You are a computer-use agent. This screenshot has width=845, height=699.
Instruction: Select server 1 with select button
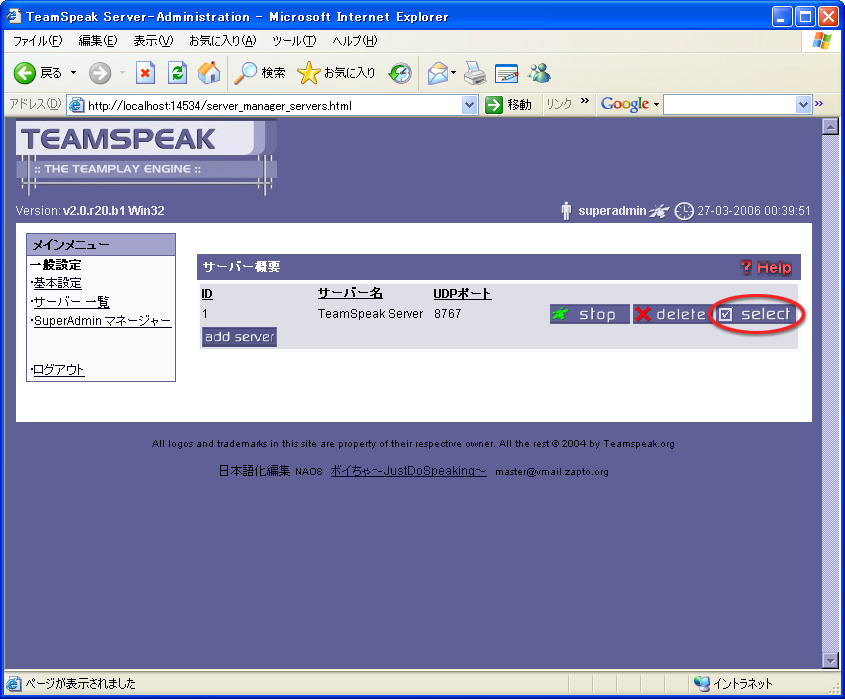coord(756,314)
